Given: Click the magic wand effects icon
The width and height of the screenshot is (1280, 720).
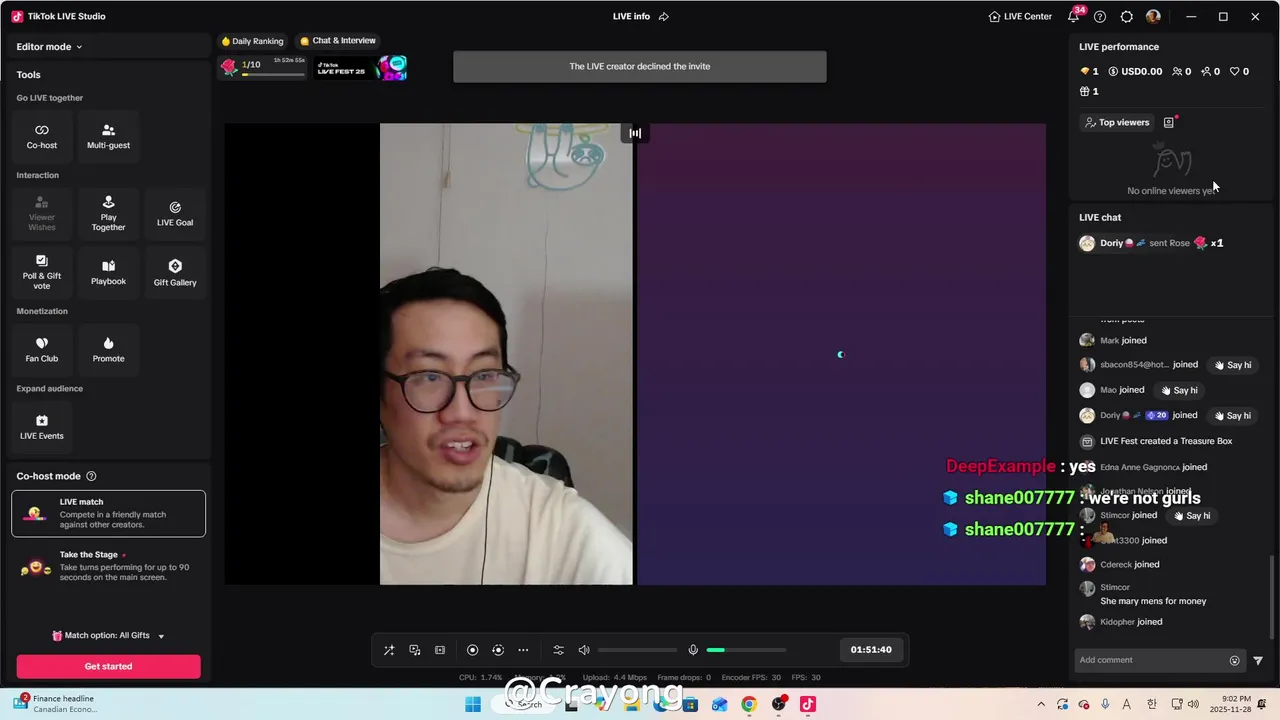Looking at the screenshot, I should coord(389,650).
